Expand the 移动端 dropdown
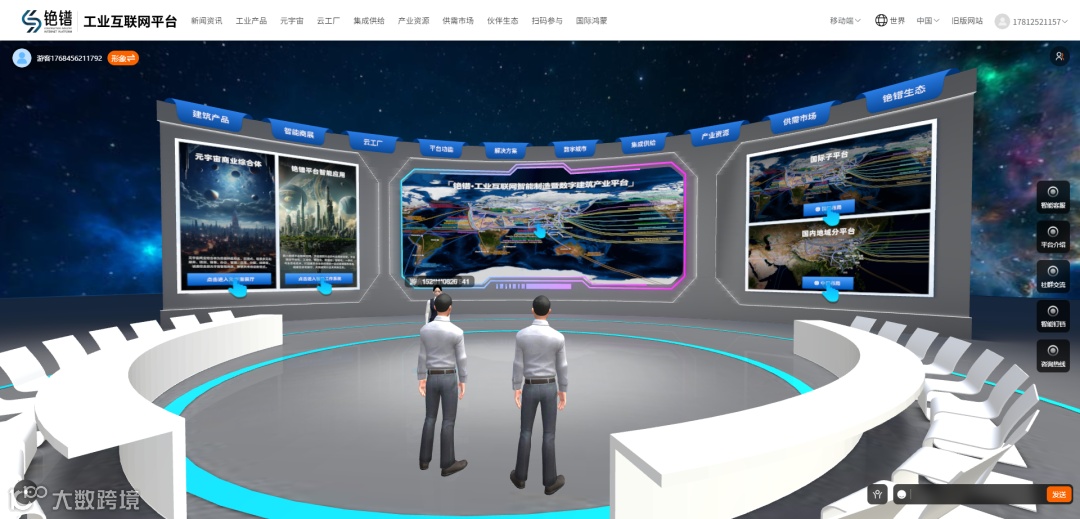The width and height of the screenshot is (1080, 519). (x=845, y=21)
